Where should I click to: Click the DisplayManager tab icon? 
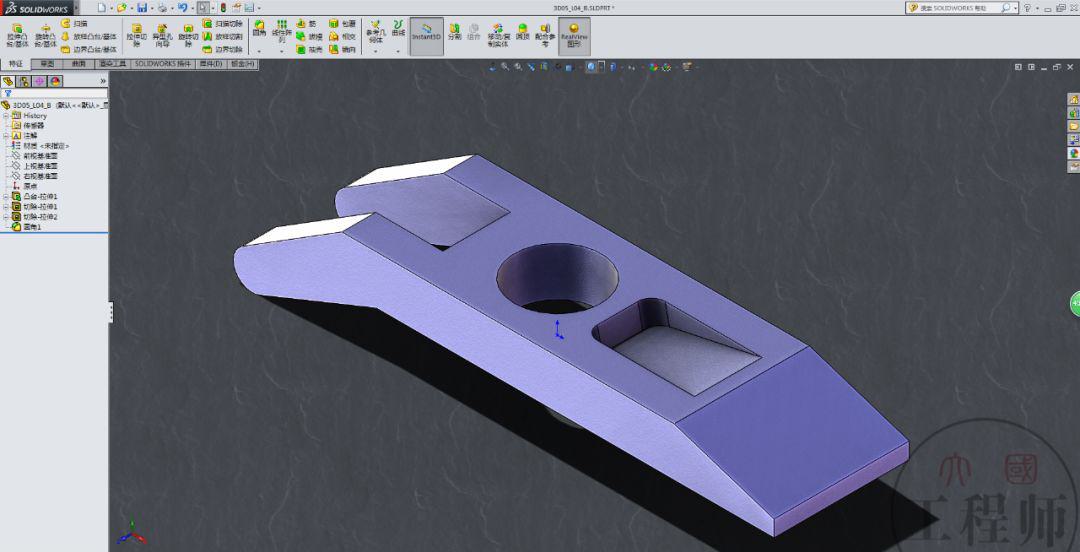pos(55,81)
